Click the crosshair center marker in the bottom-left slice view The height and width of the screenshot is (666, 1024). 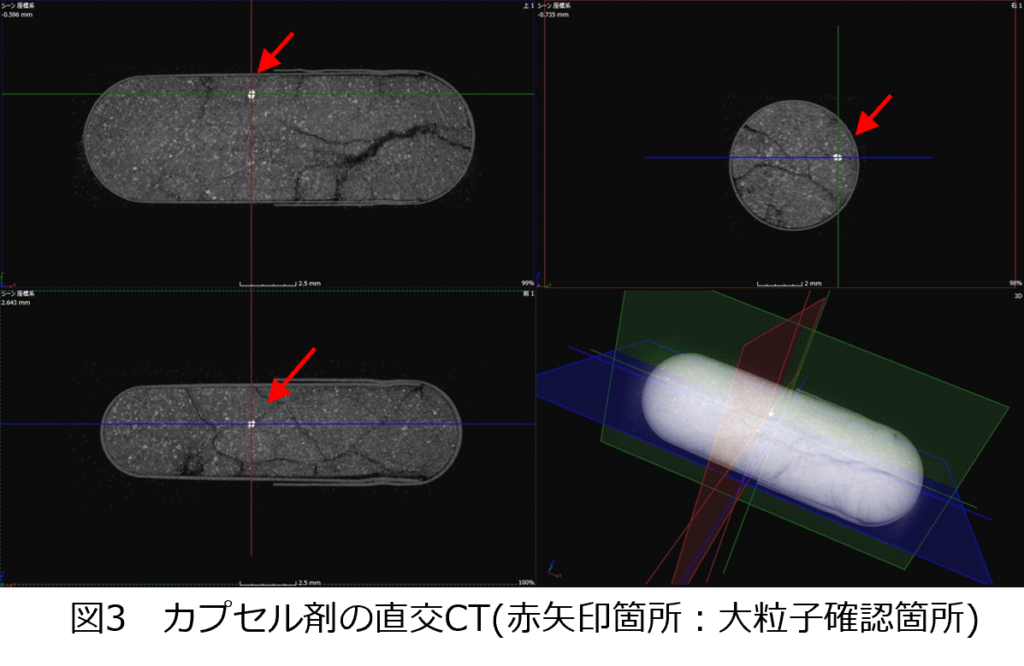point(252,424)
